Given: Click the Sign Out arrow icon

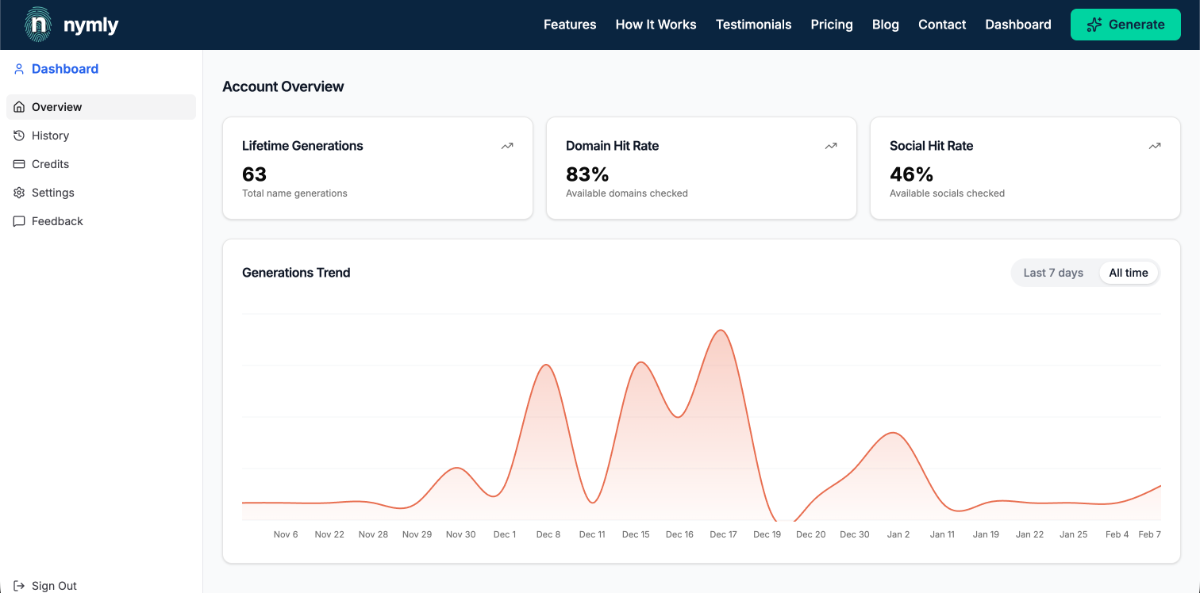Looking at the screenshot, I should tap(19, 586).
